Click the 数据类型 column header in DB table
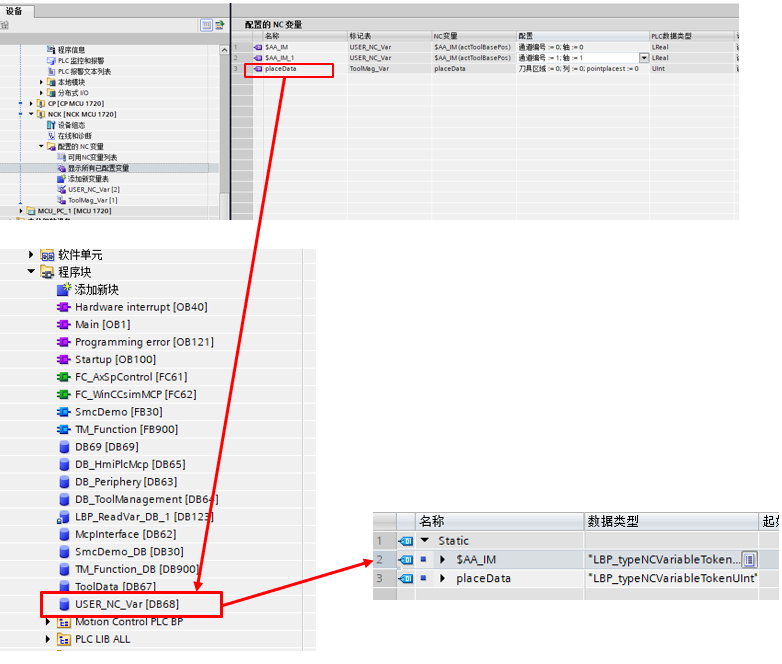 [x=671, y=521]
